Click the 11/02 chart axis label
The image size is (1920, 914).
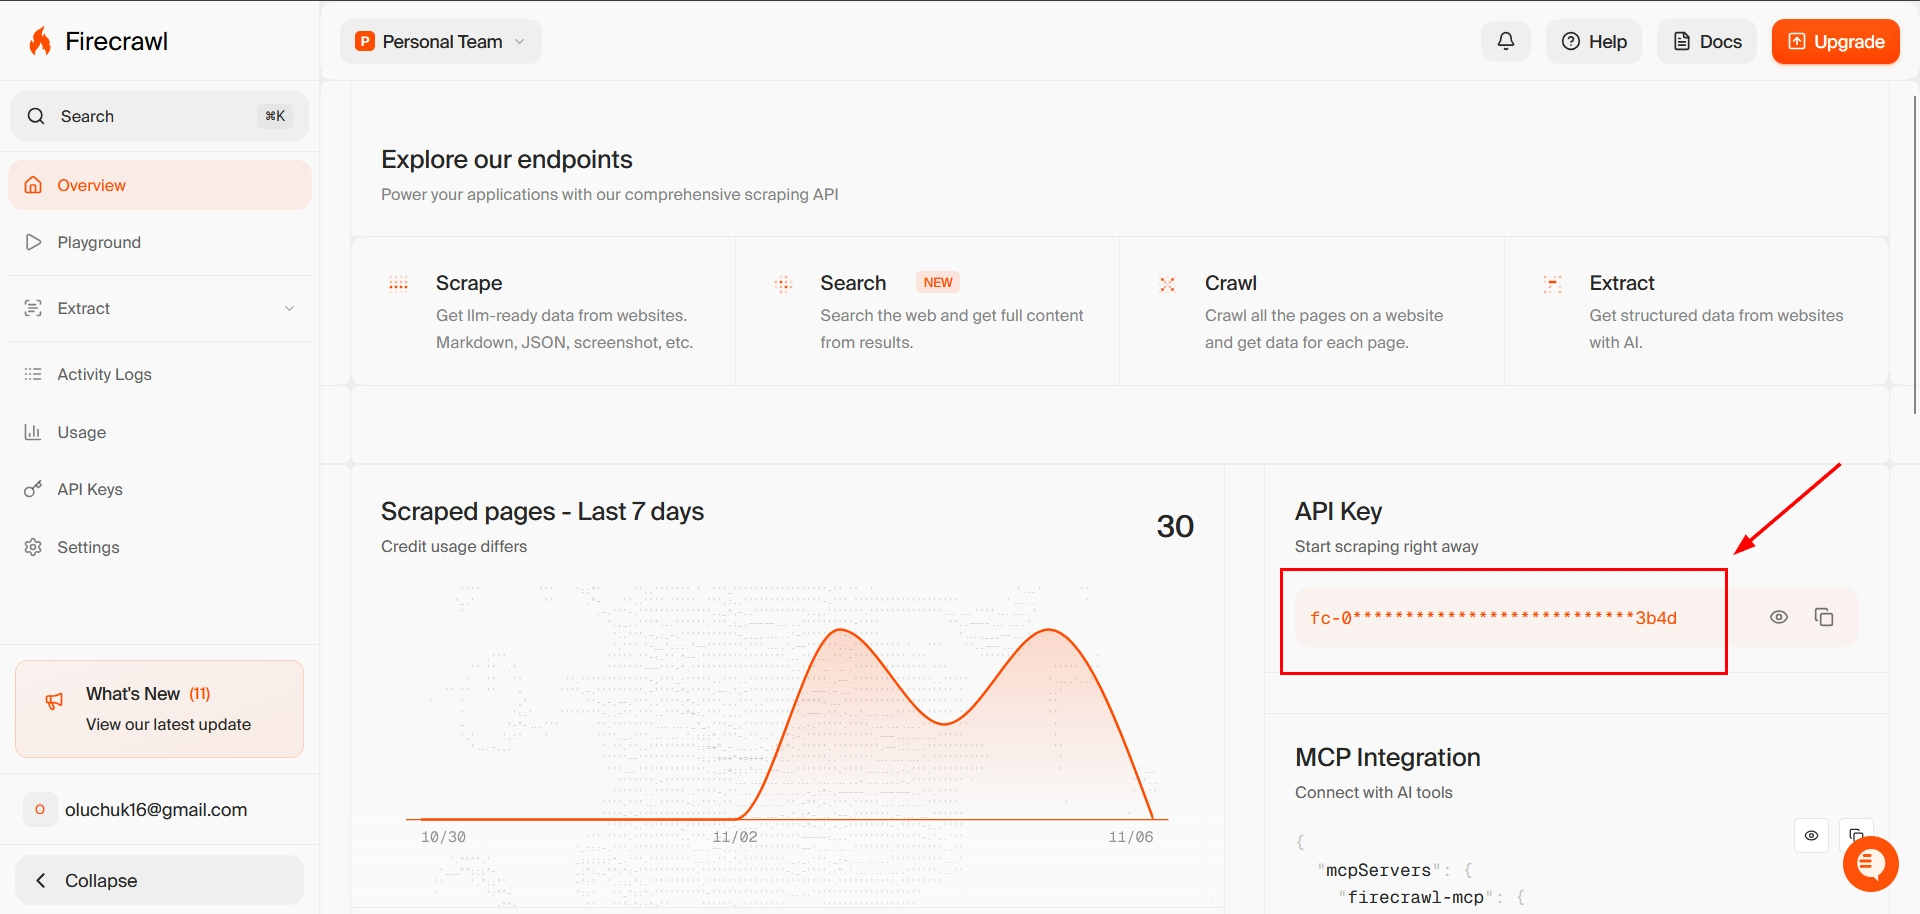pos(735,837)
